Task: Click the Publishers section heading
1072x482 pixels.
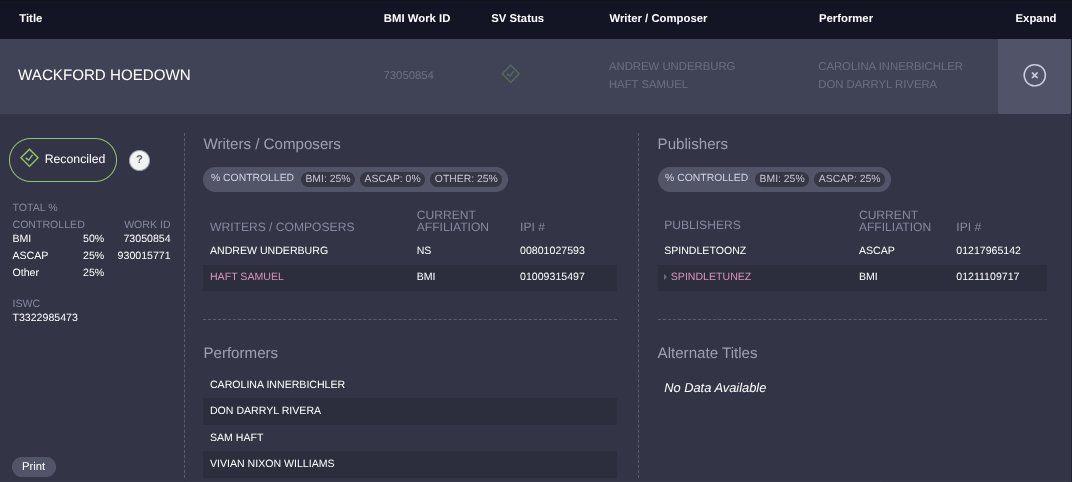Action: pos(693,144)
